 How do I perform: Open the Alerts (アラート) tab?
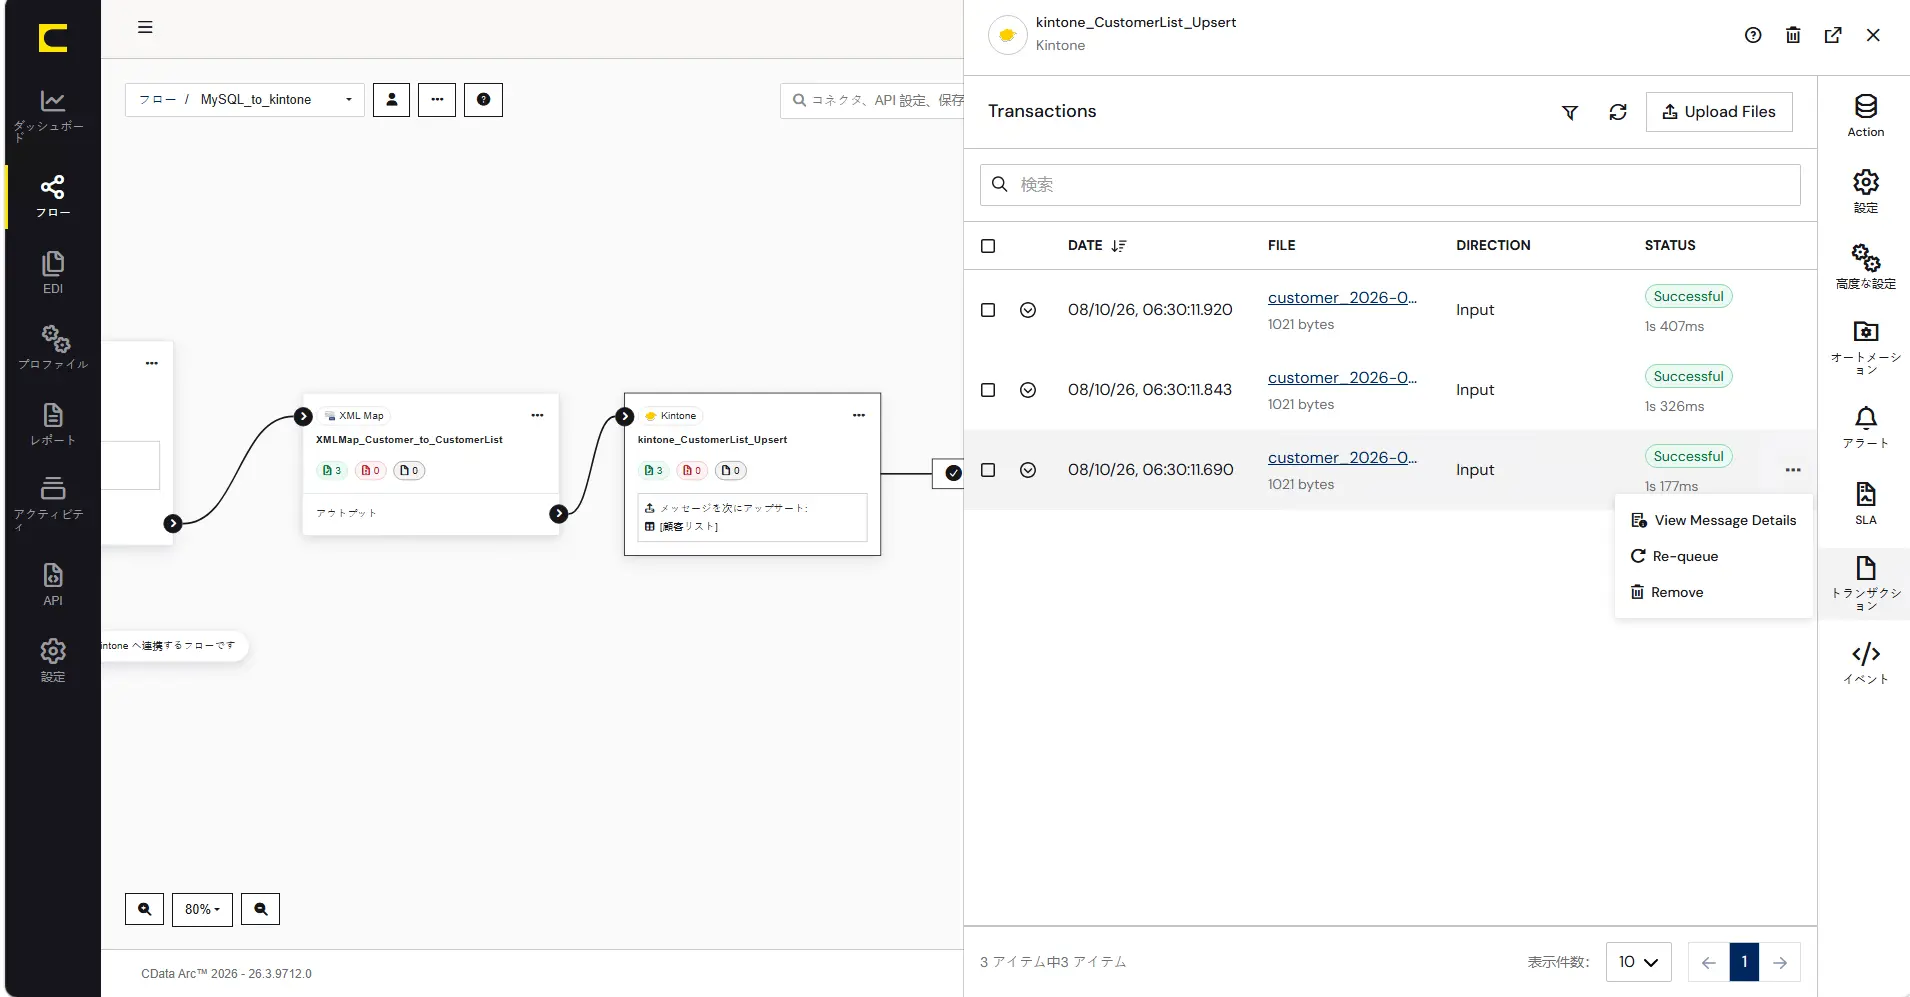(x=1866, y=427)
